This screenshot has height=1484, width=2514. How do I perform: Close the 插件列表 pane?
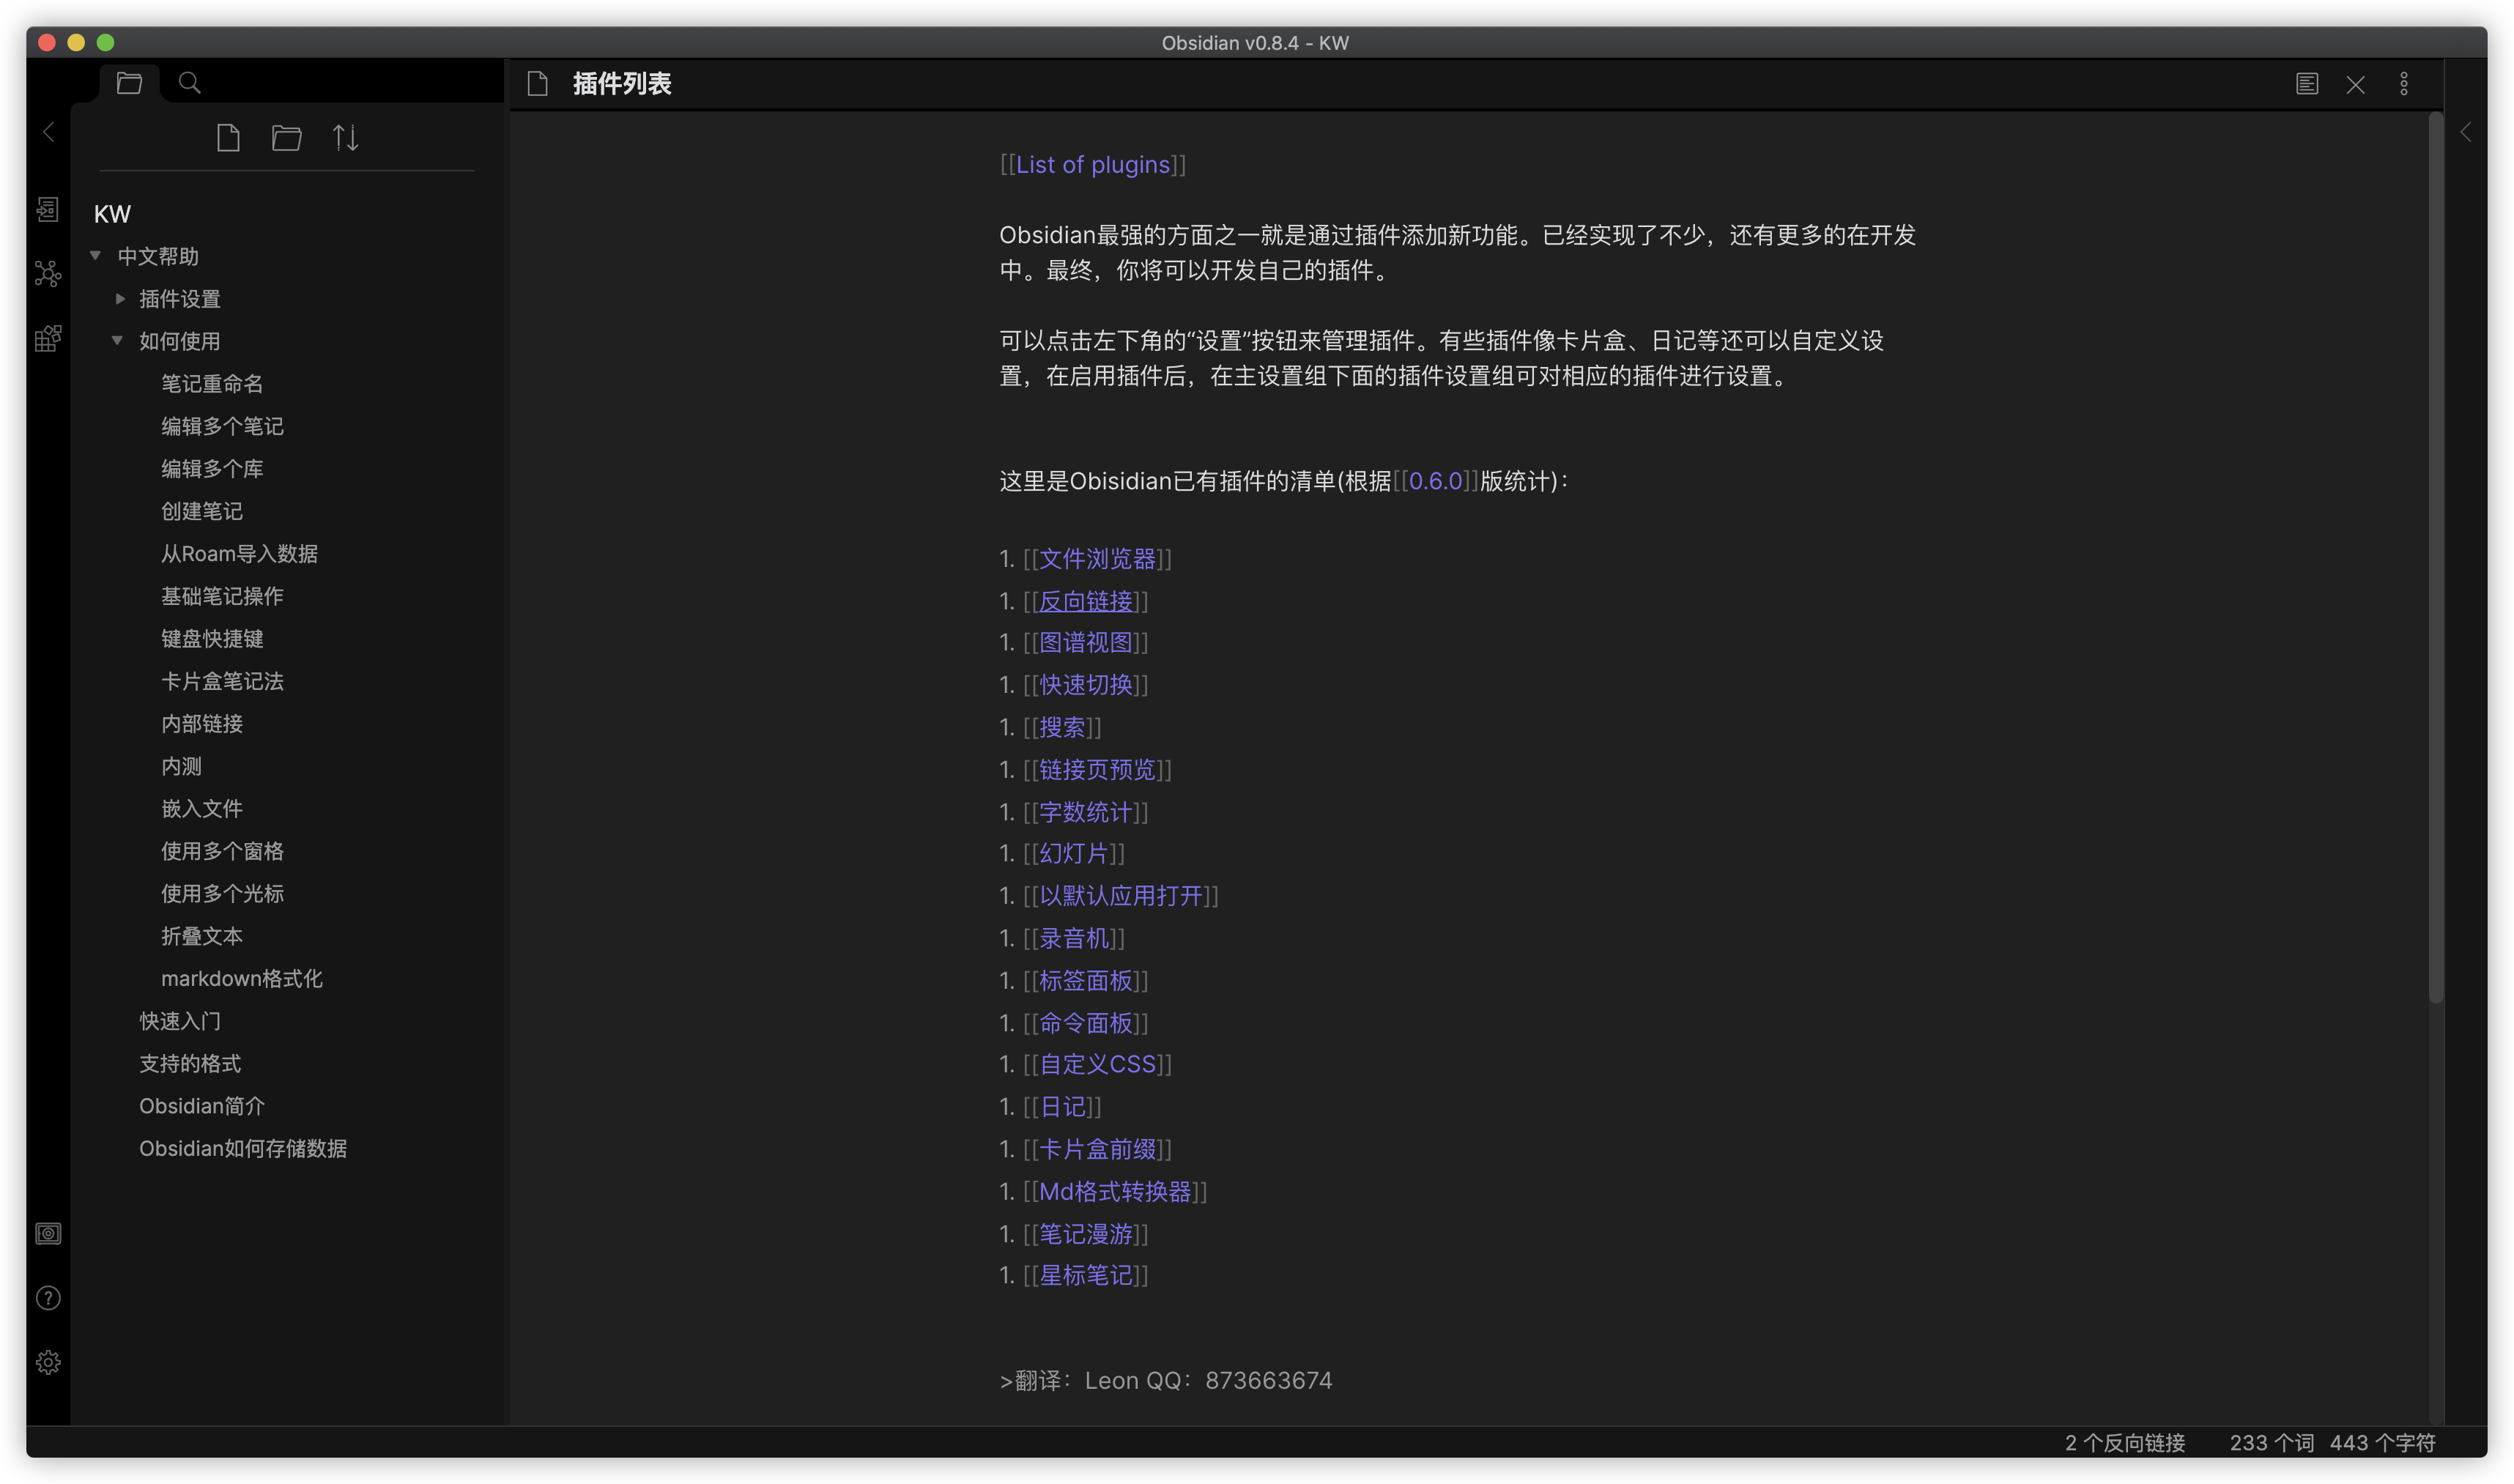(2355, 84)
